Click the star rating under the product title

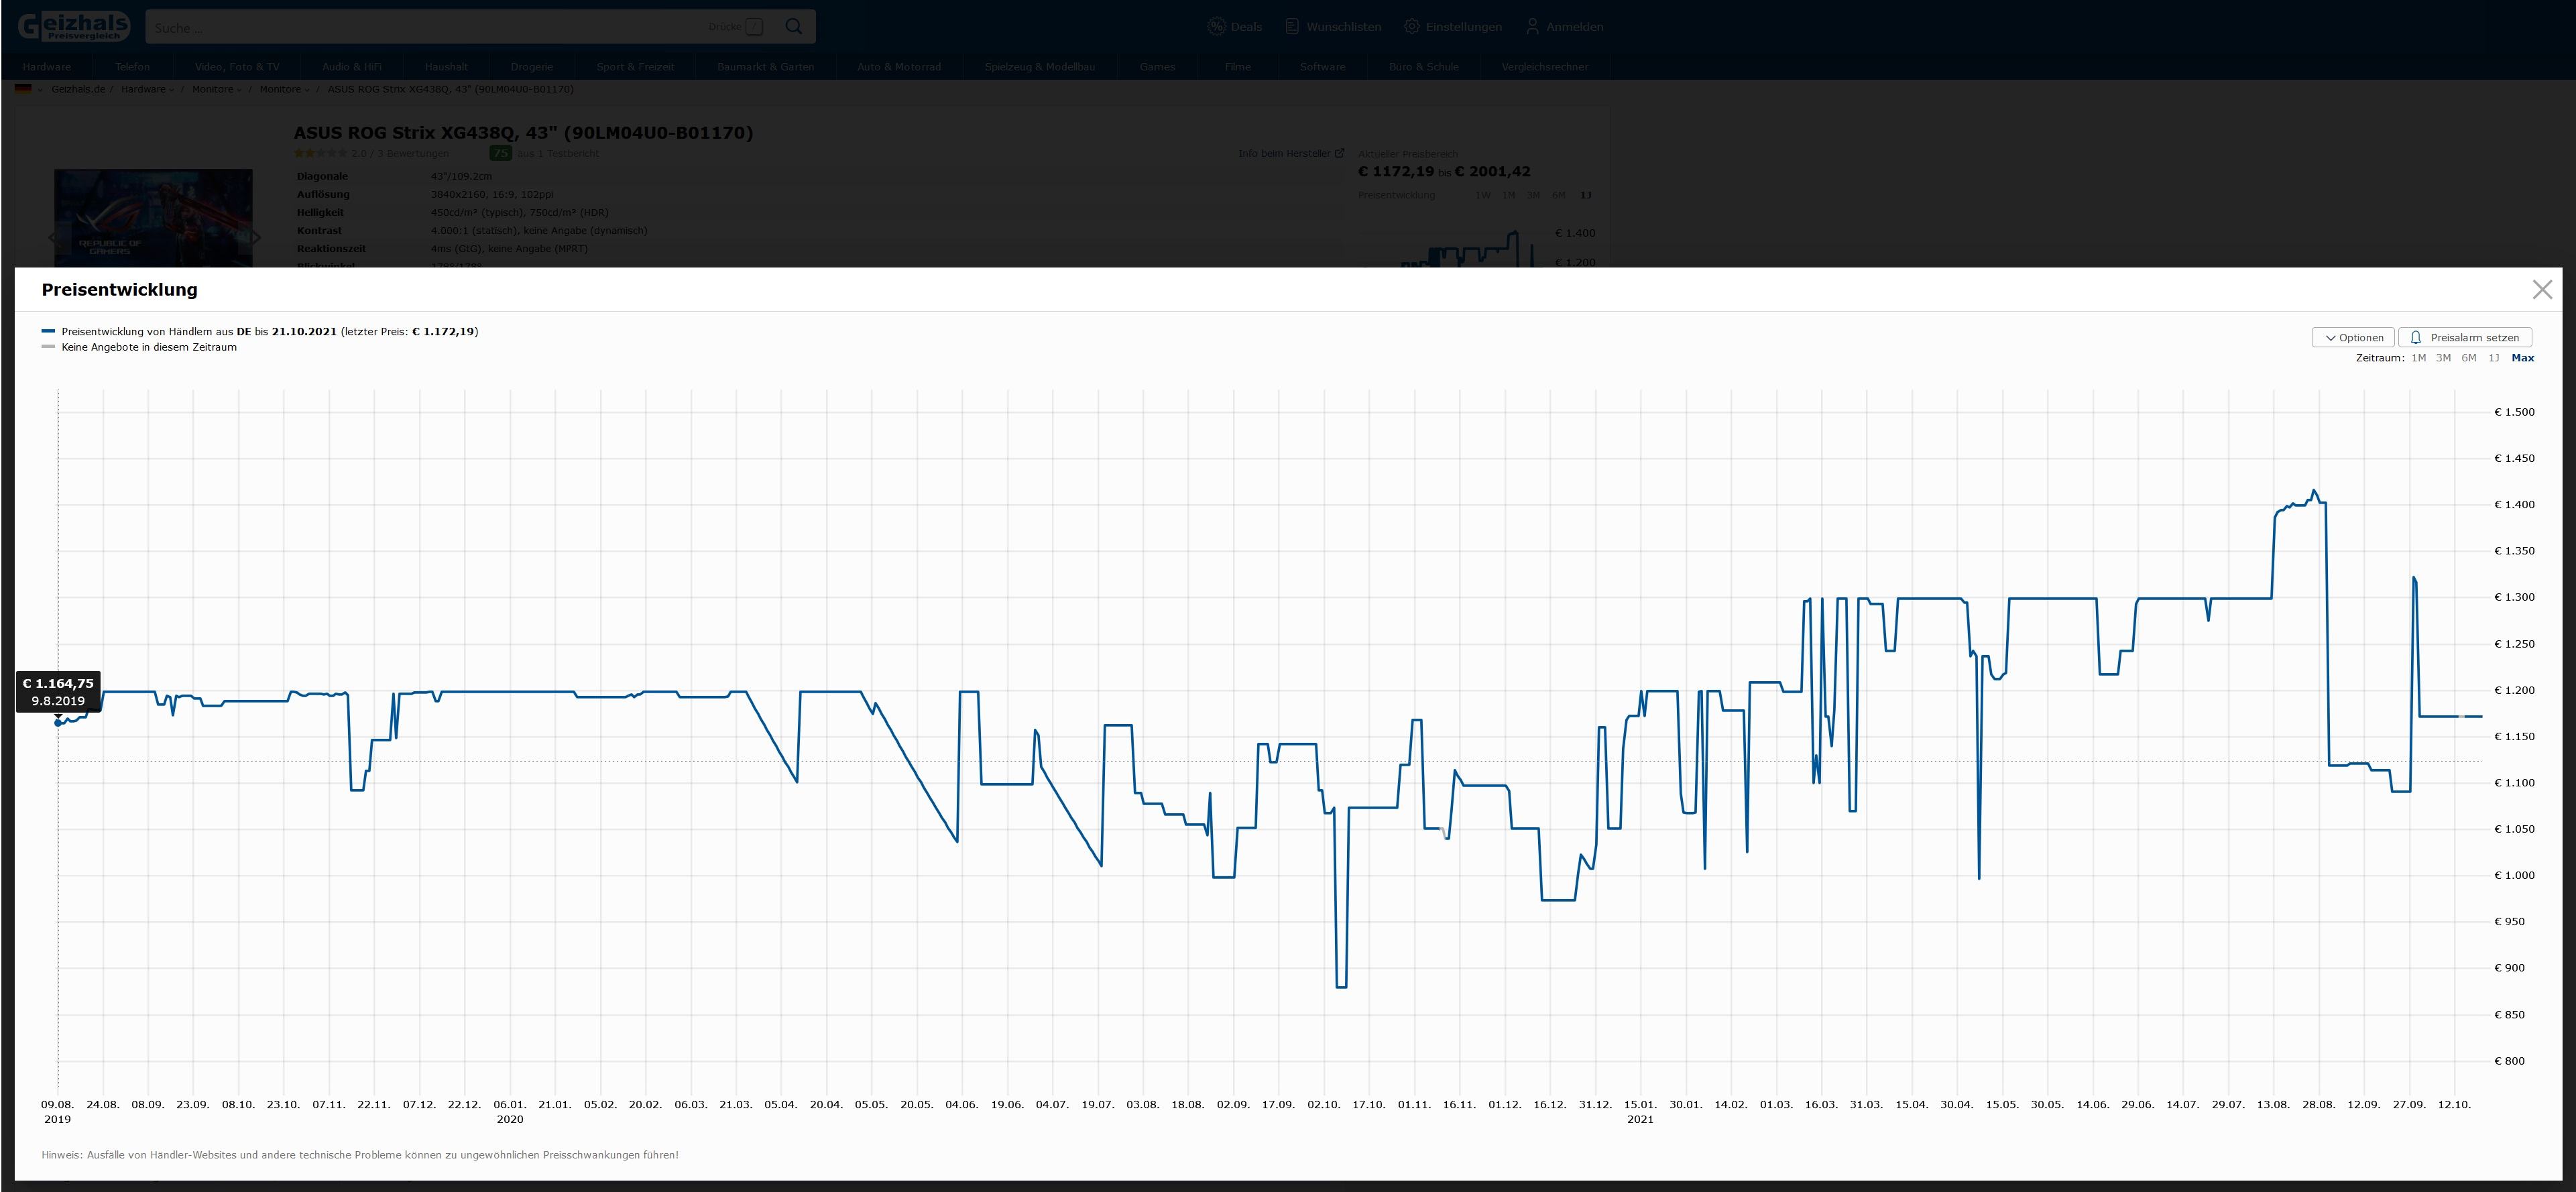(320, 153)
